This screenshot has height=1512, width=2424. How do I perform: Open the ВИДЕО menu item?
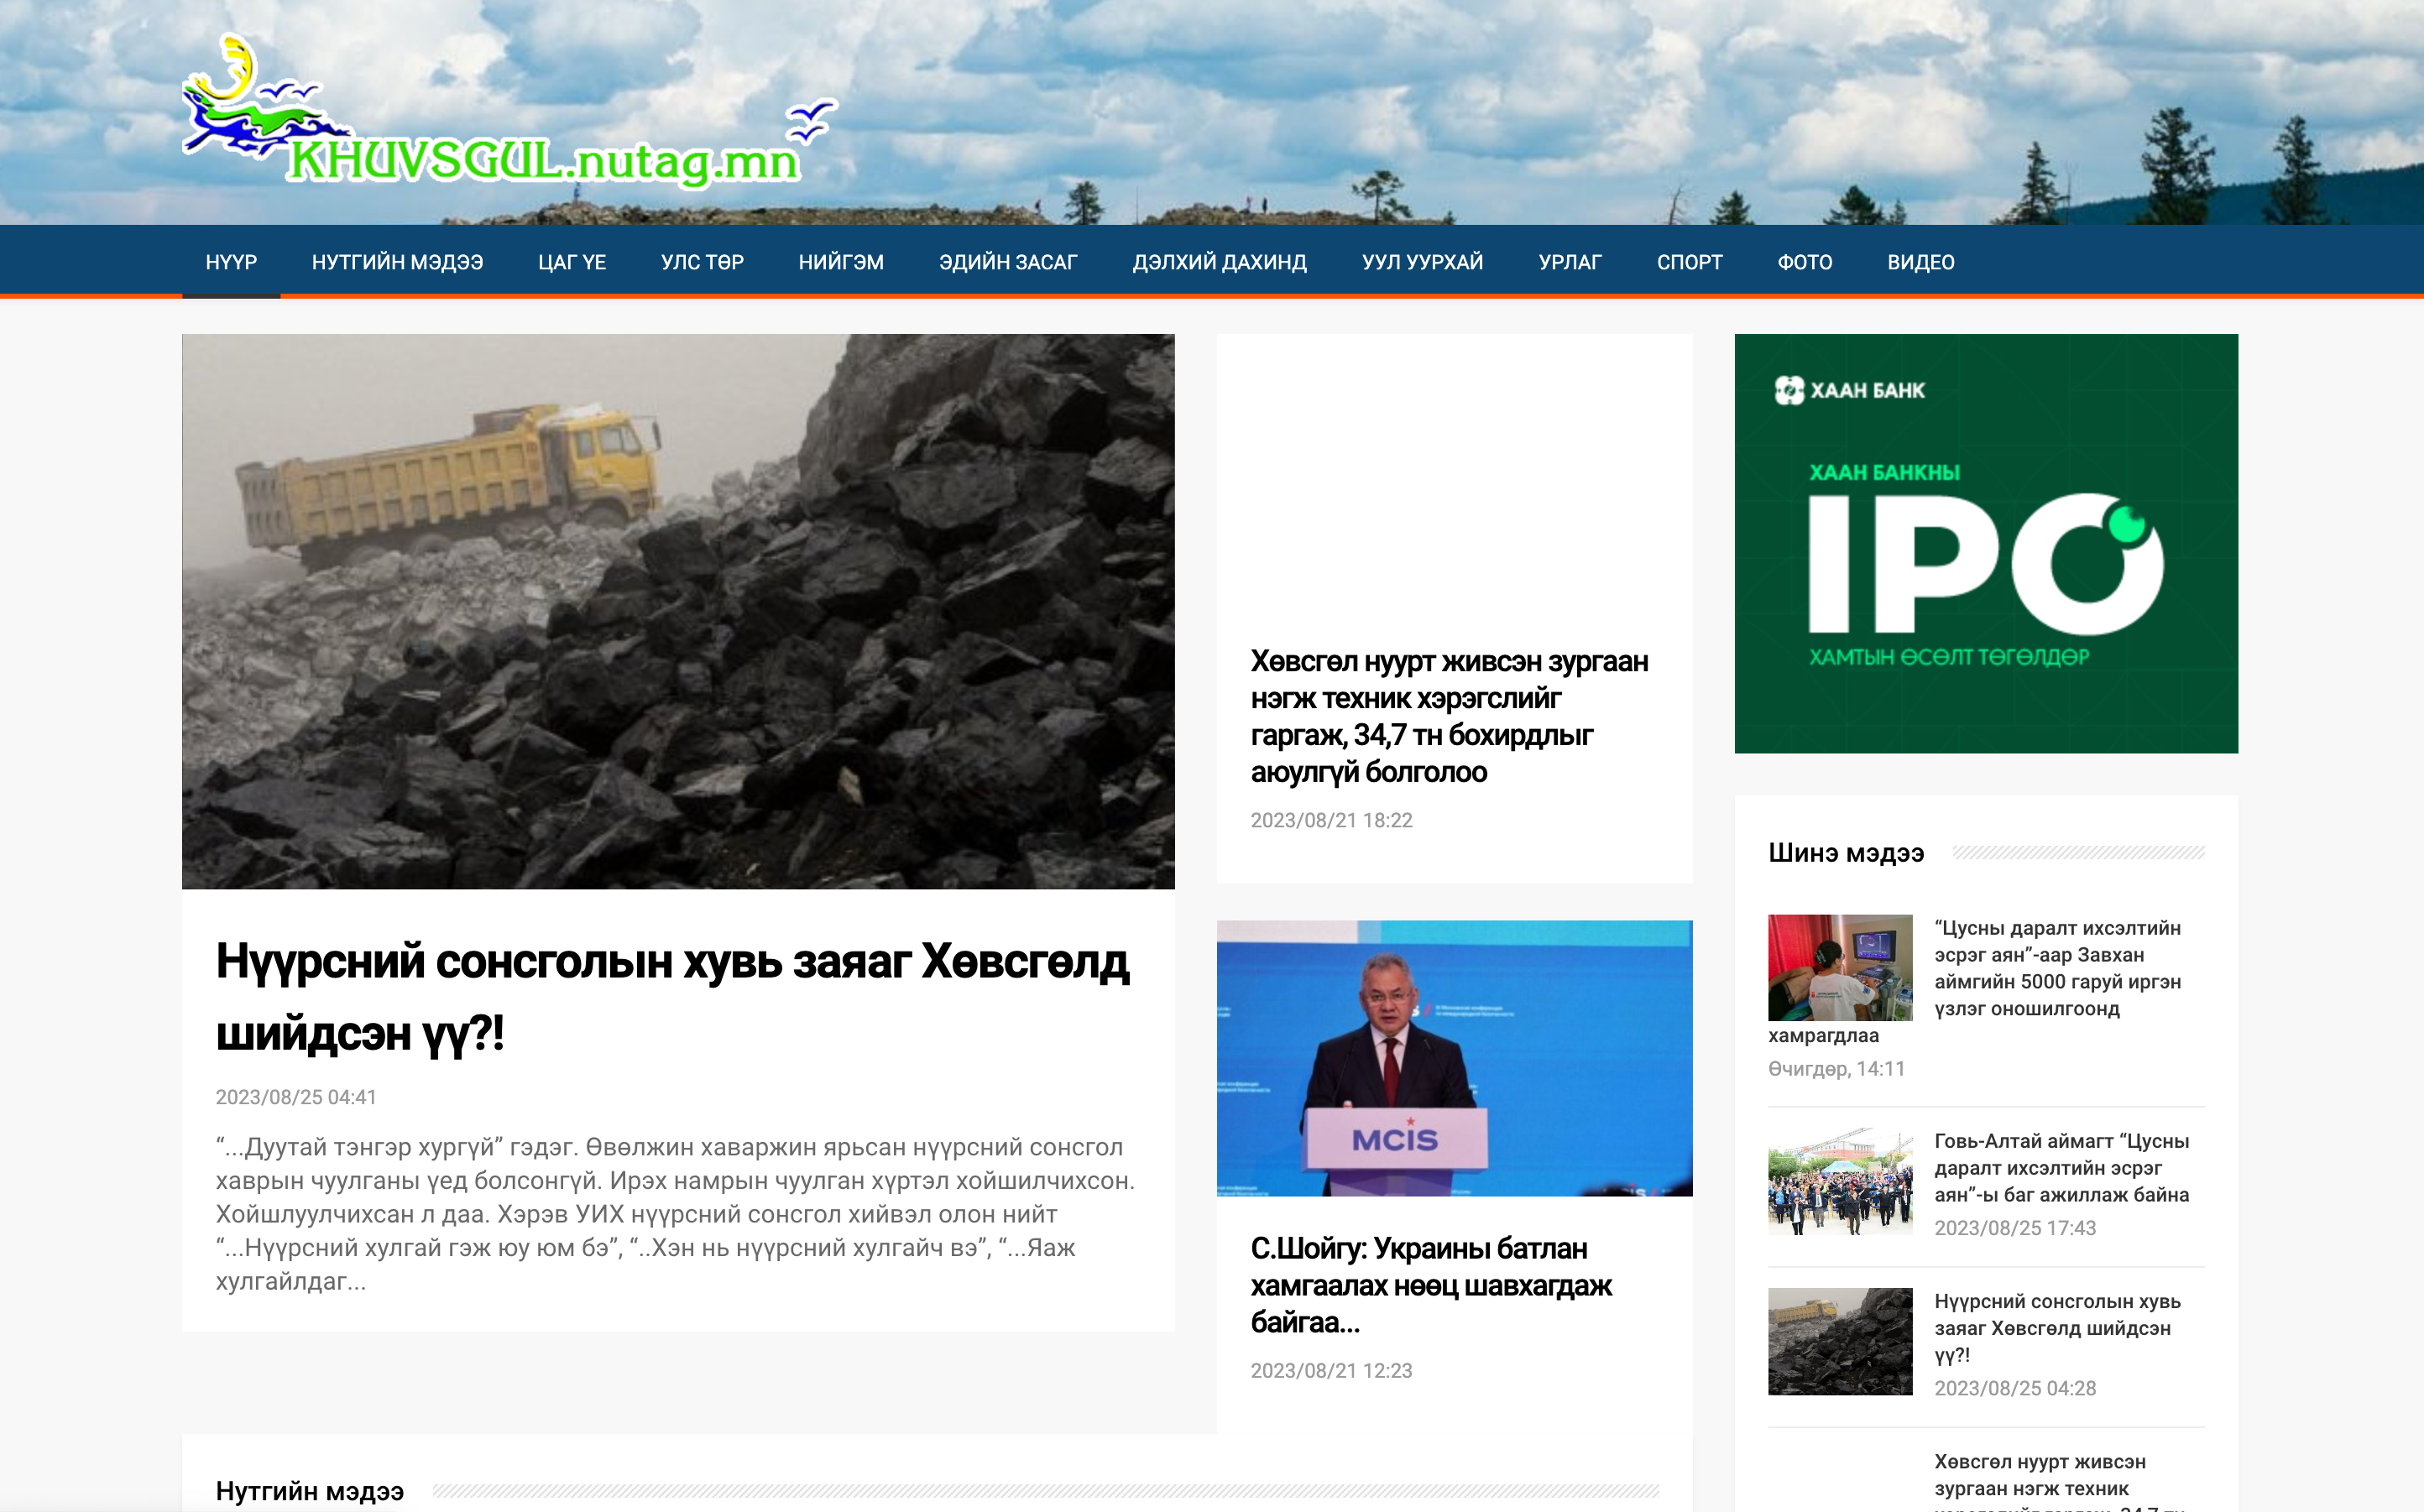[x=1920, y=262]
